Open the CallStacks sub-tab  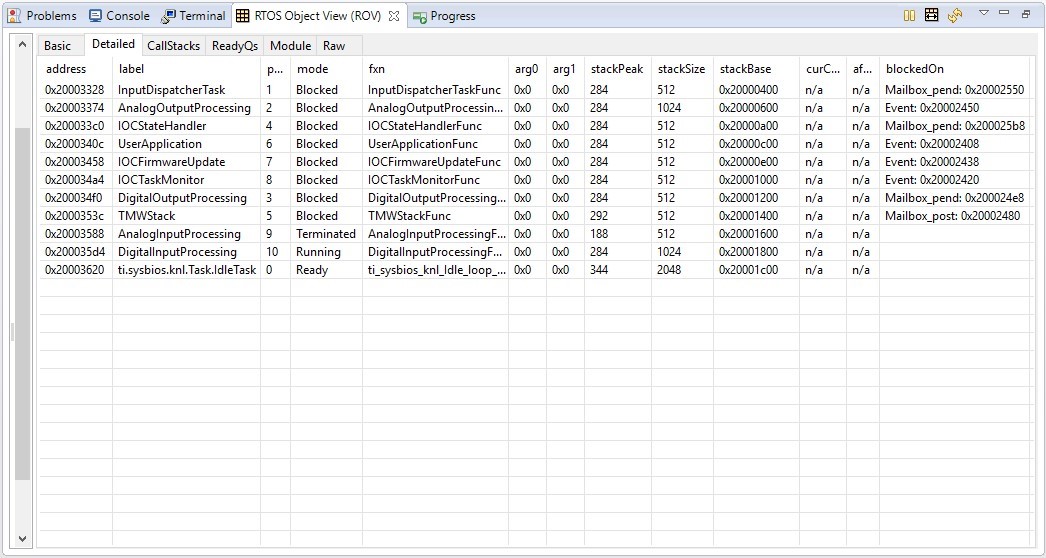pyautogui.click(x=173, y=45)
